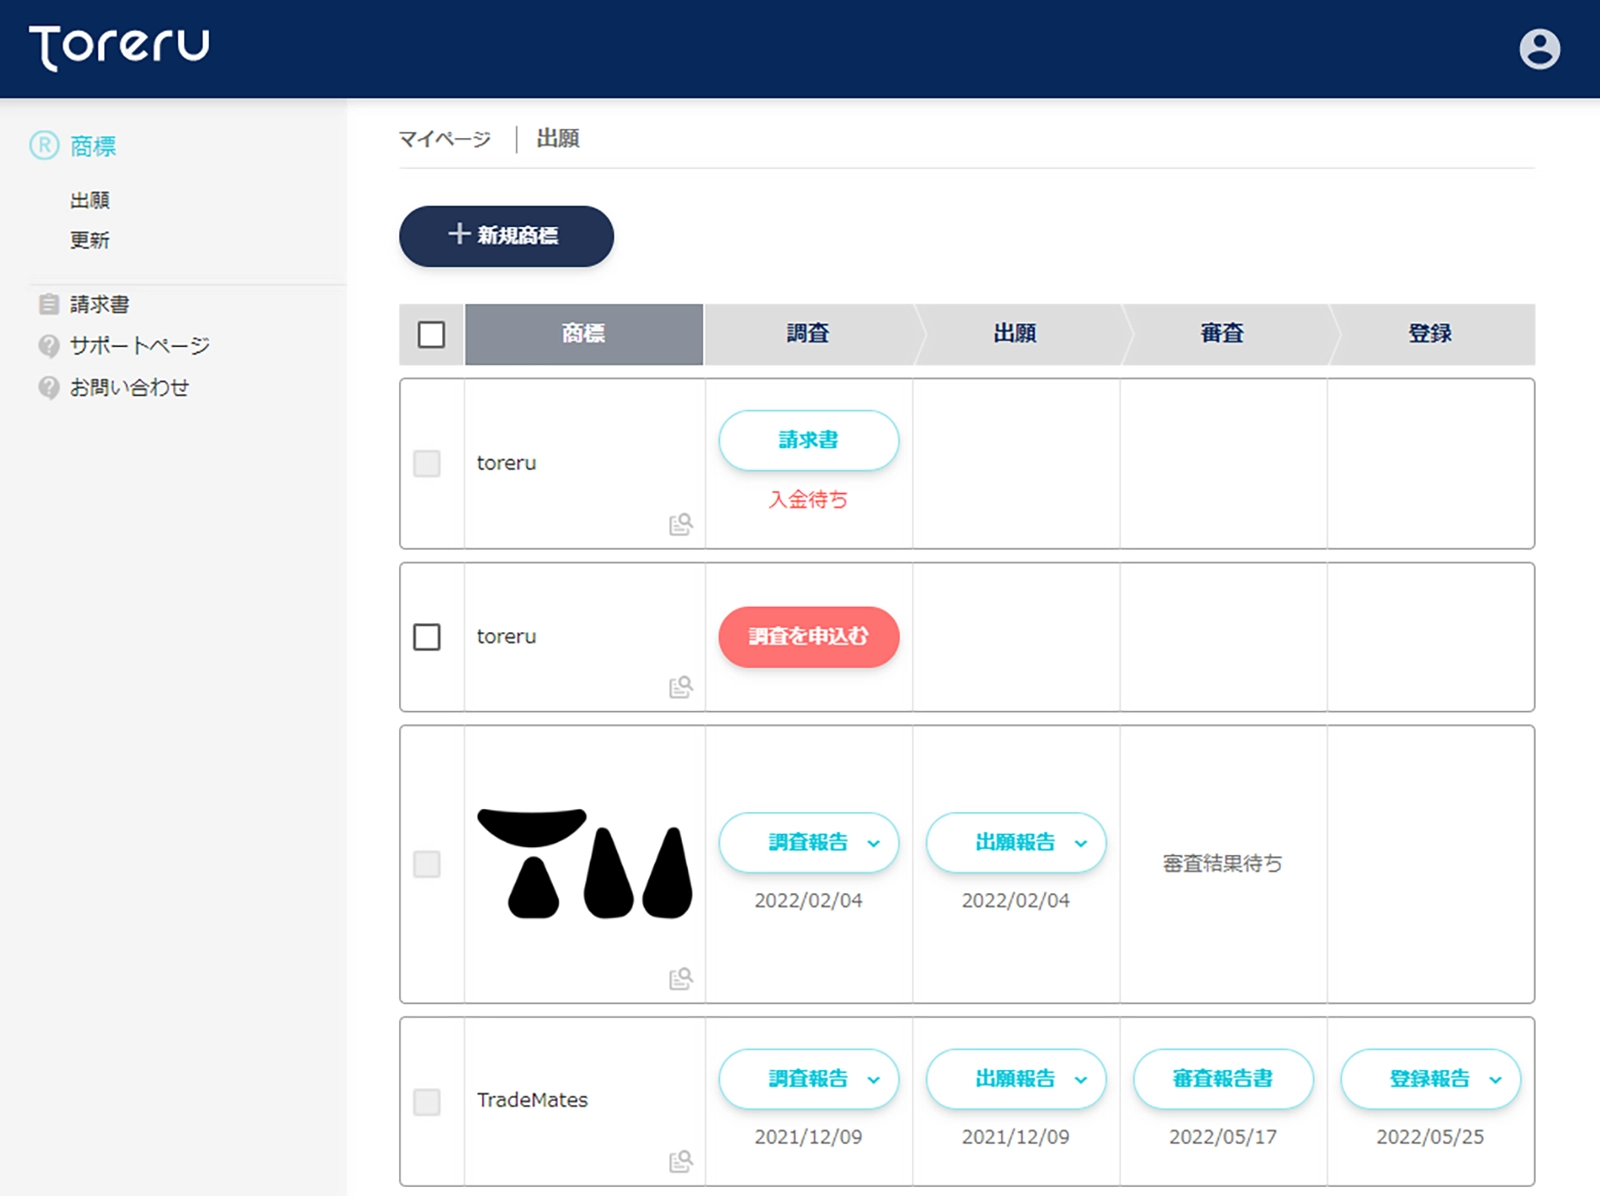
Task: Go to マイページ breadcrumb link
Action: (445, 139)
